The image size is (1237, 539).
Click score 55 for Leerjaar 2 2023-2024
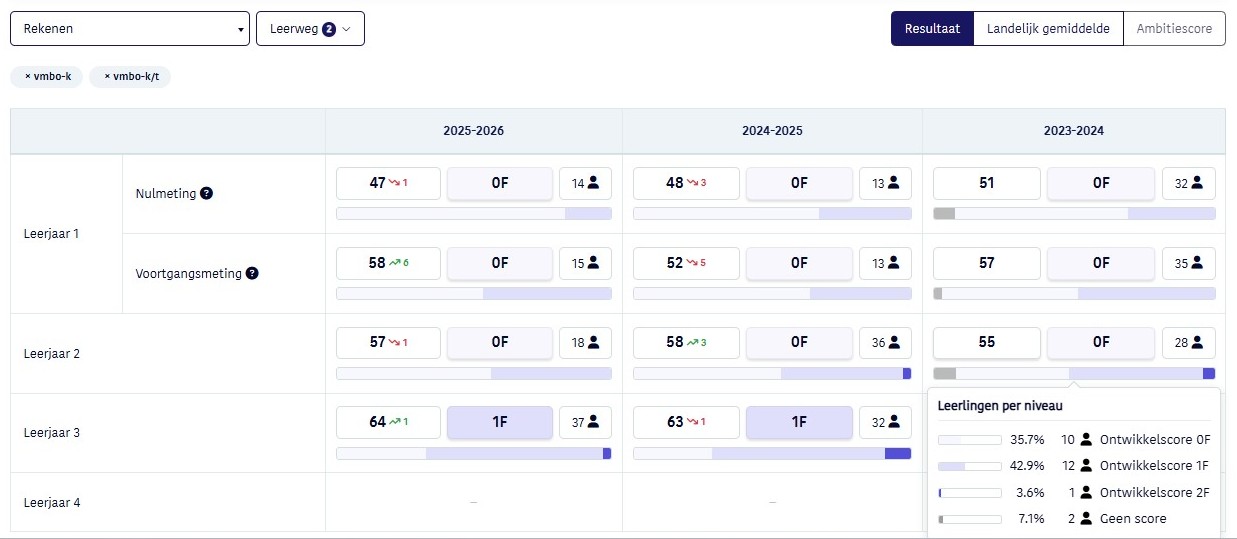[x=987, y=342]
